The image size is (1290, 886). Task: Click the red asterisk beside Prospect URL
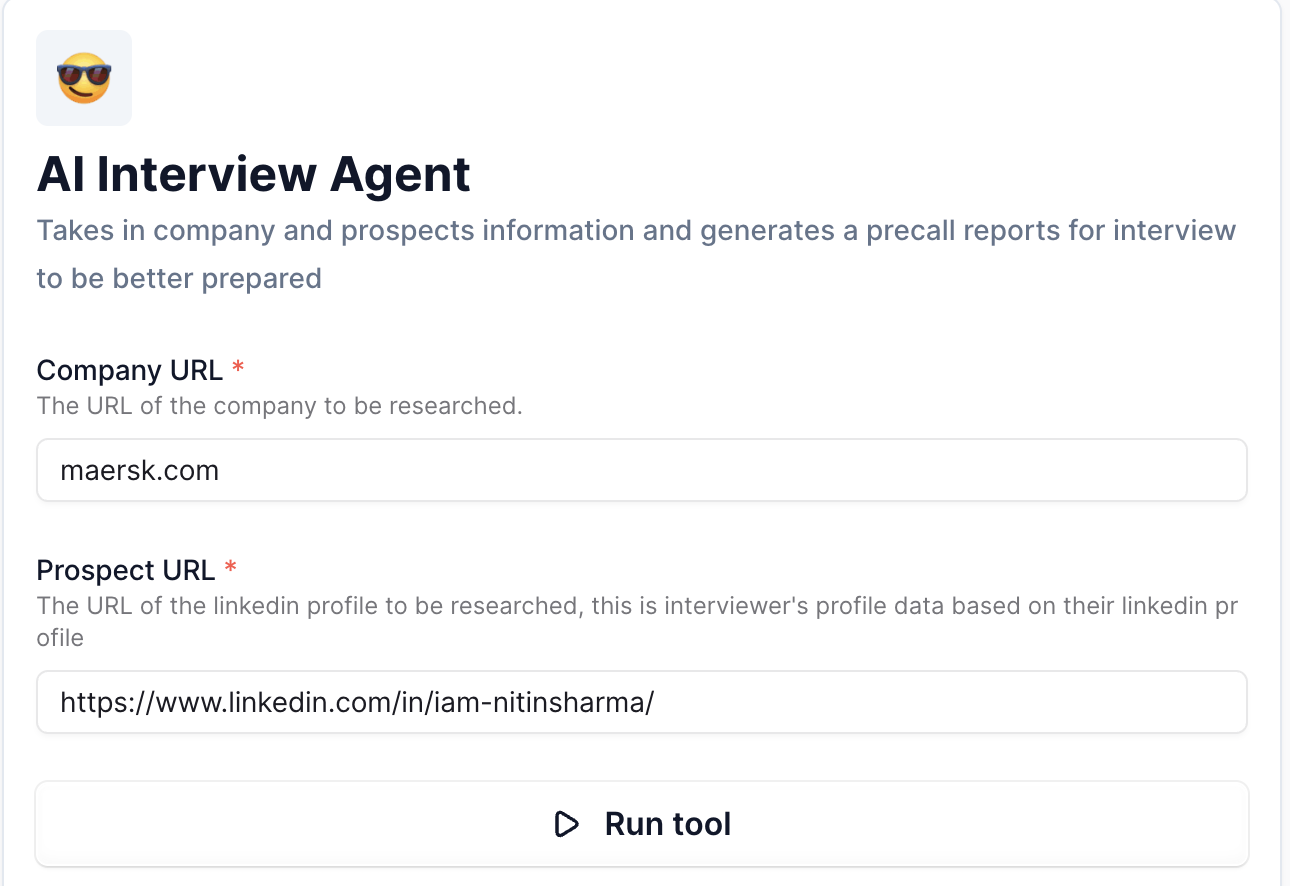(231, 570)
